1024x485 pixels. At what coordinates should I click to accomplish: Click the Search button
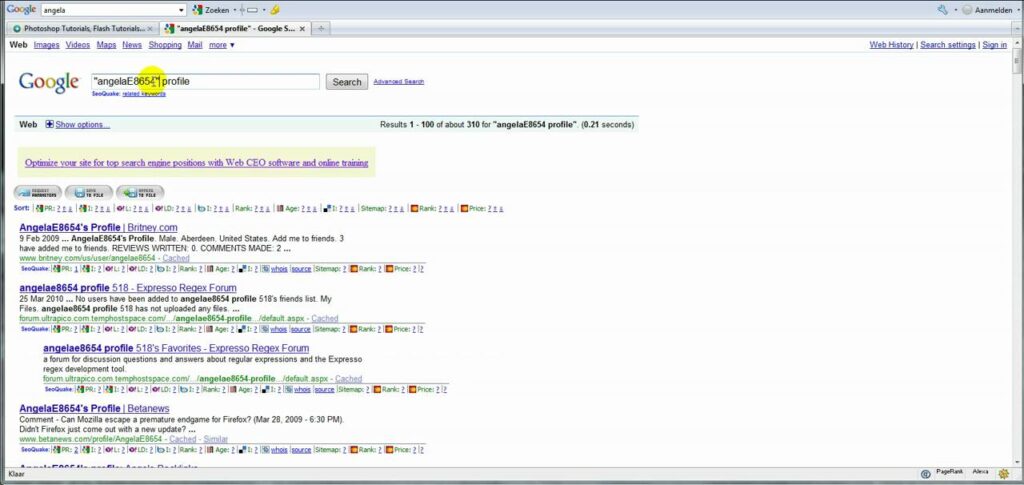click(x=347, y=82)
